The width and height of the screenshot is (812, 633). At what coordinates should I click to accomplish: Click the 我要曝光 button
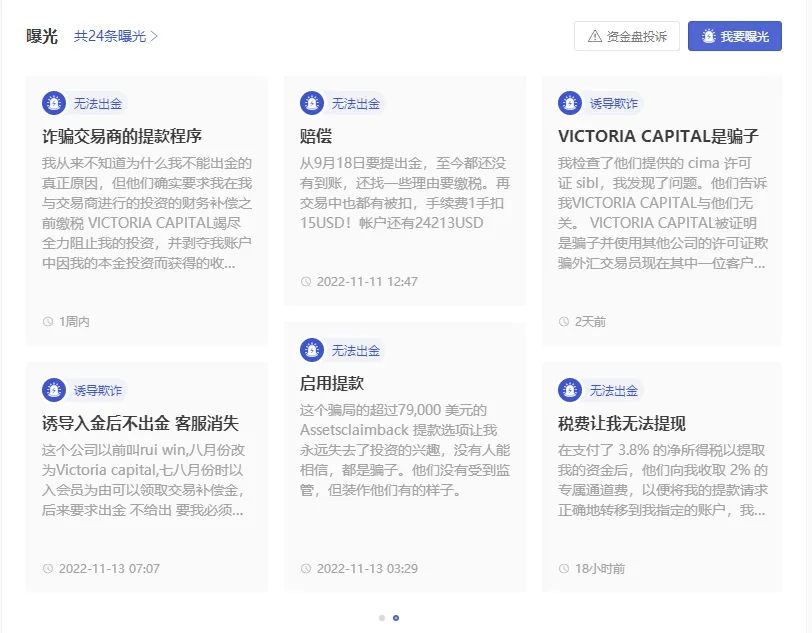(734, 36)
